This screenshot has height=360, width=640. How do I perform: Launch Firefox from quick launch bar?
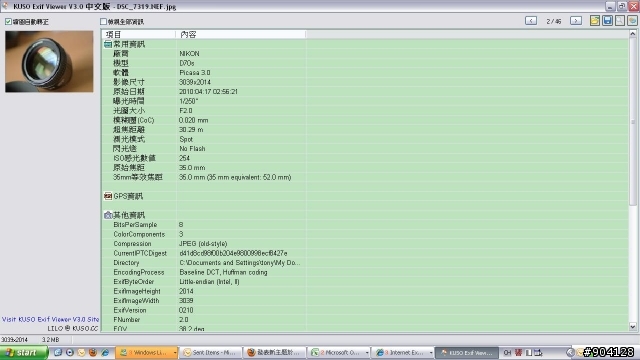pos(93,352)
